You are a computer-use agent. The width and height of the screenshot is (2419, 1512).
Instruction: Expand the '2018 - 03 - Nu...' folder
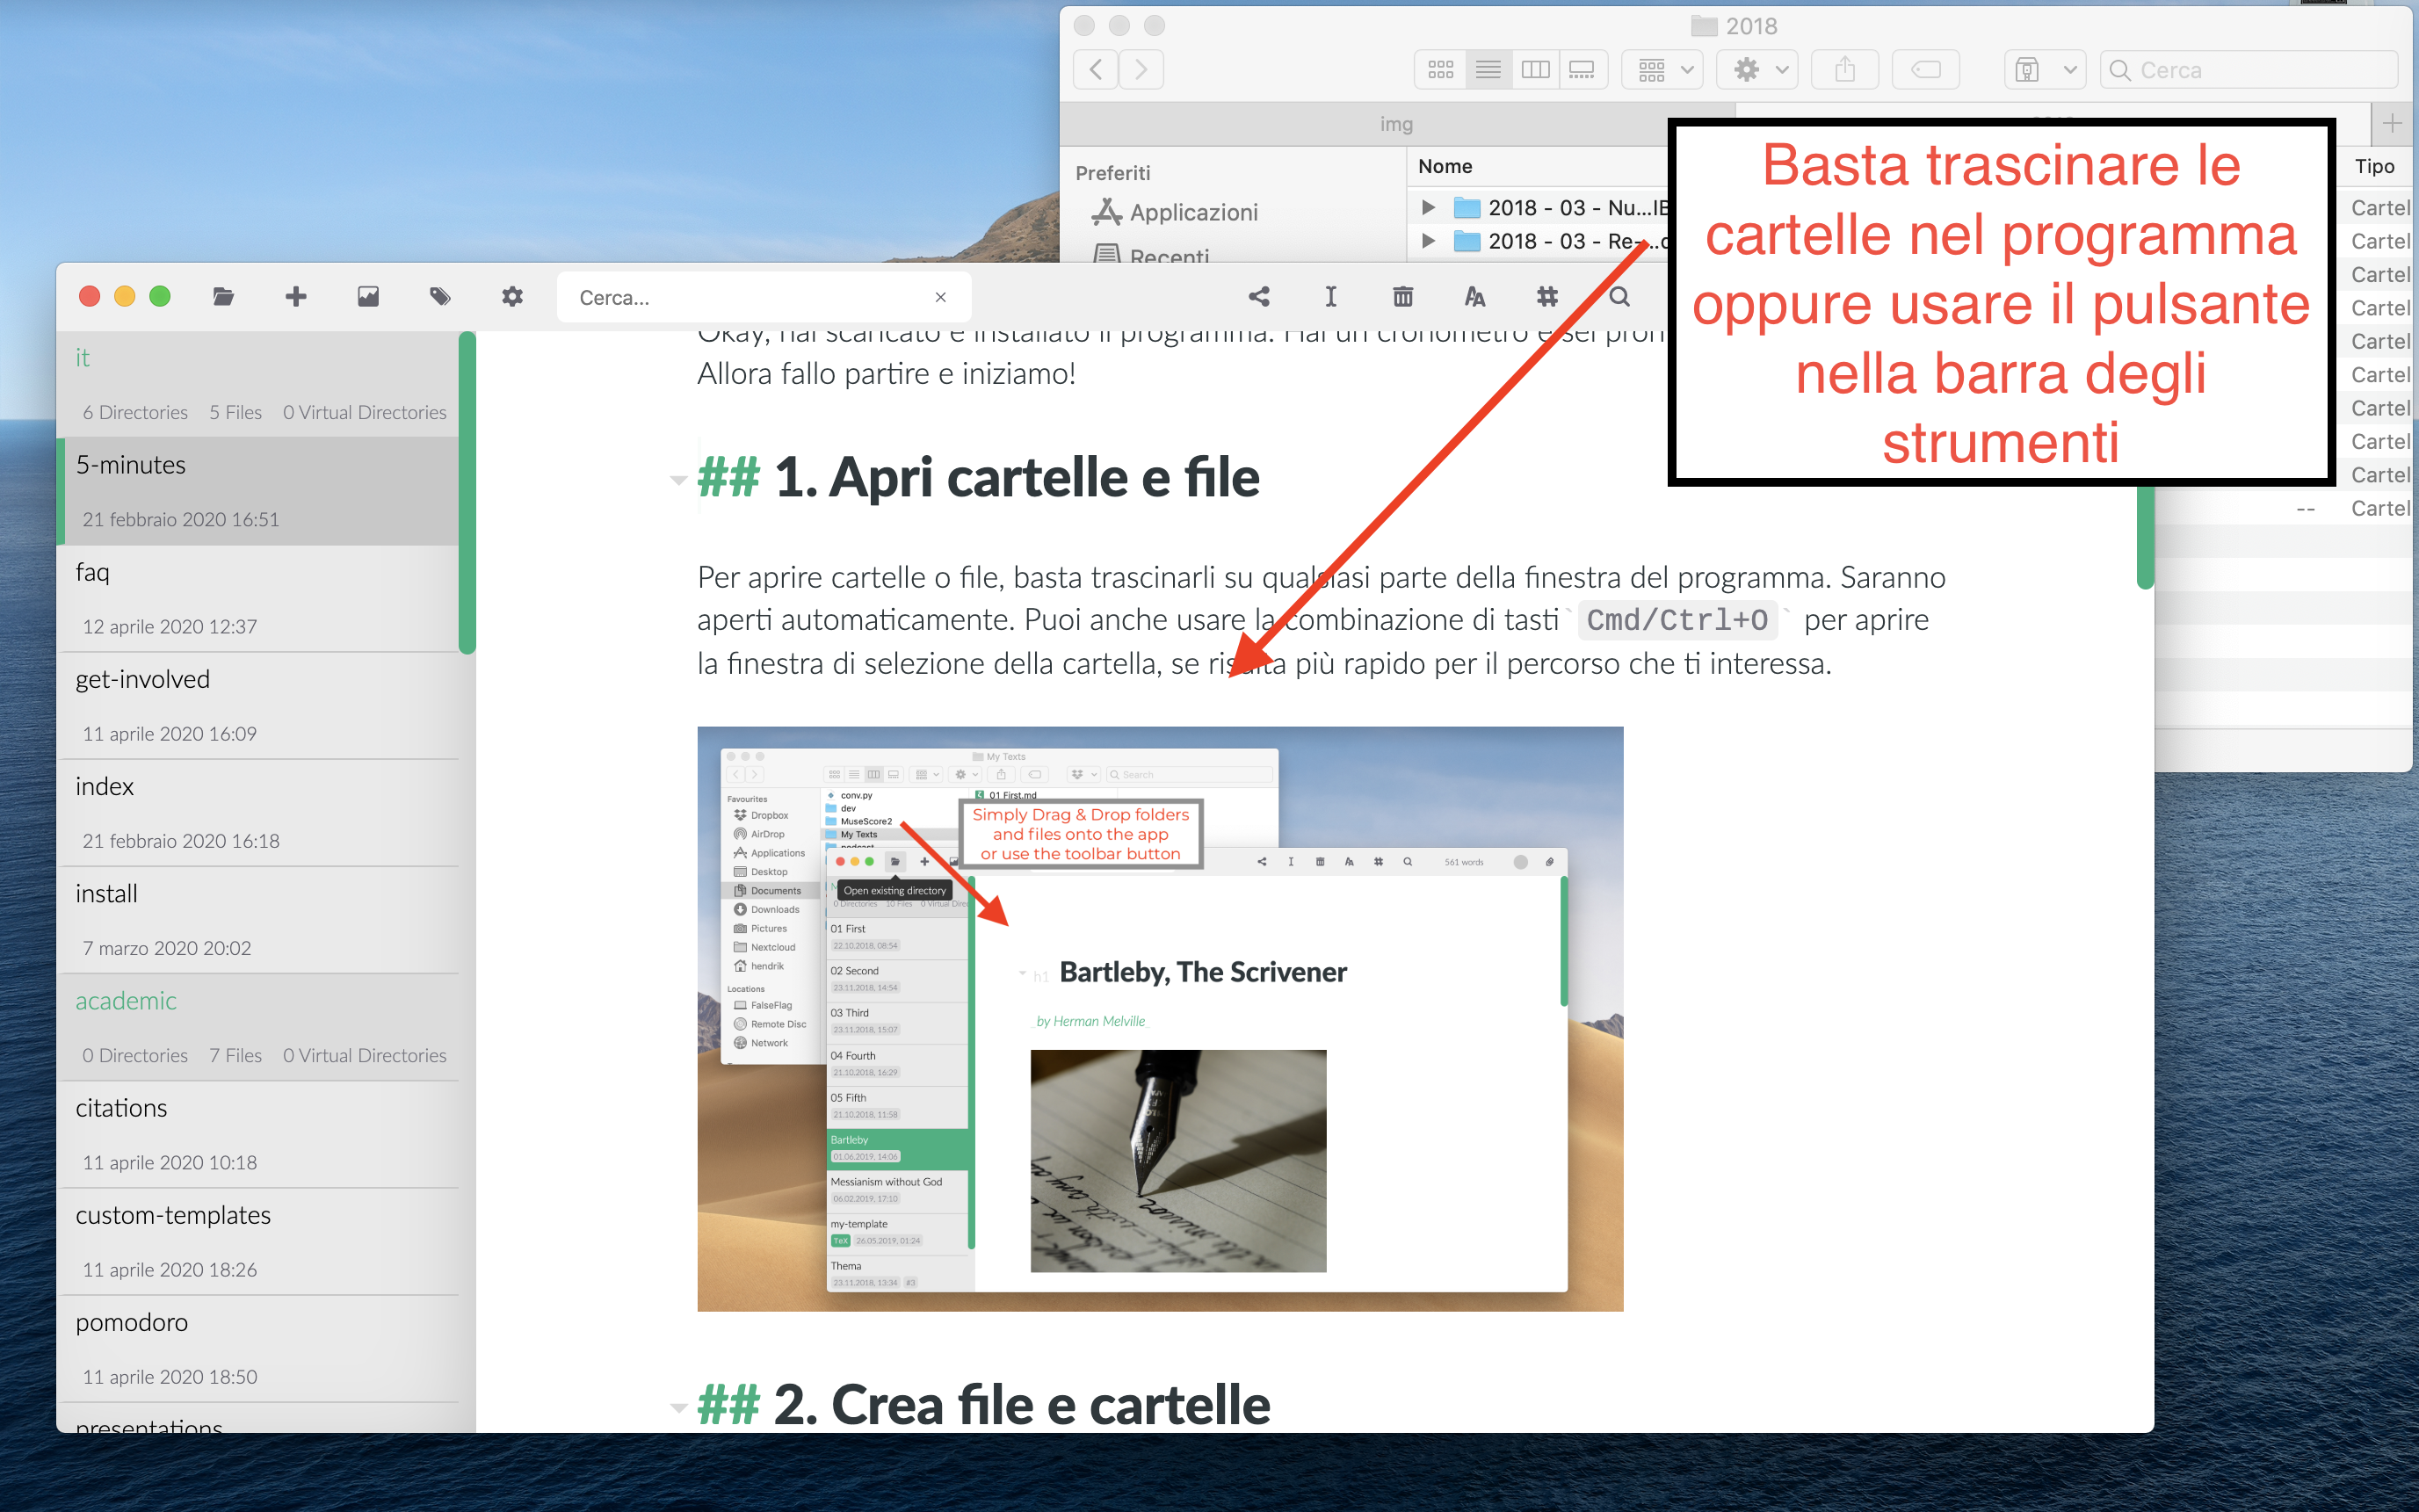coord(1429,208)
